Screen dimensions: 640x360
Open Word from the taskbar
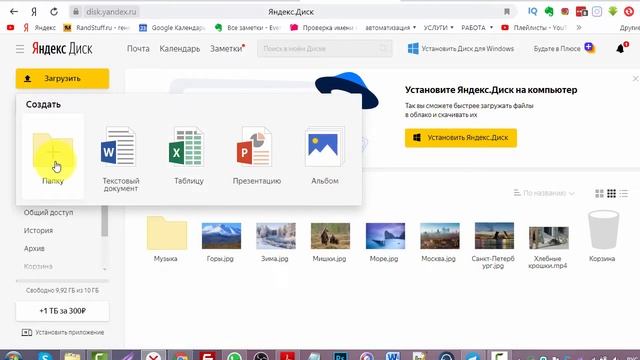[x=393, y=356]
